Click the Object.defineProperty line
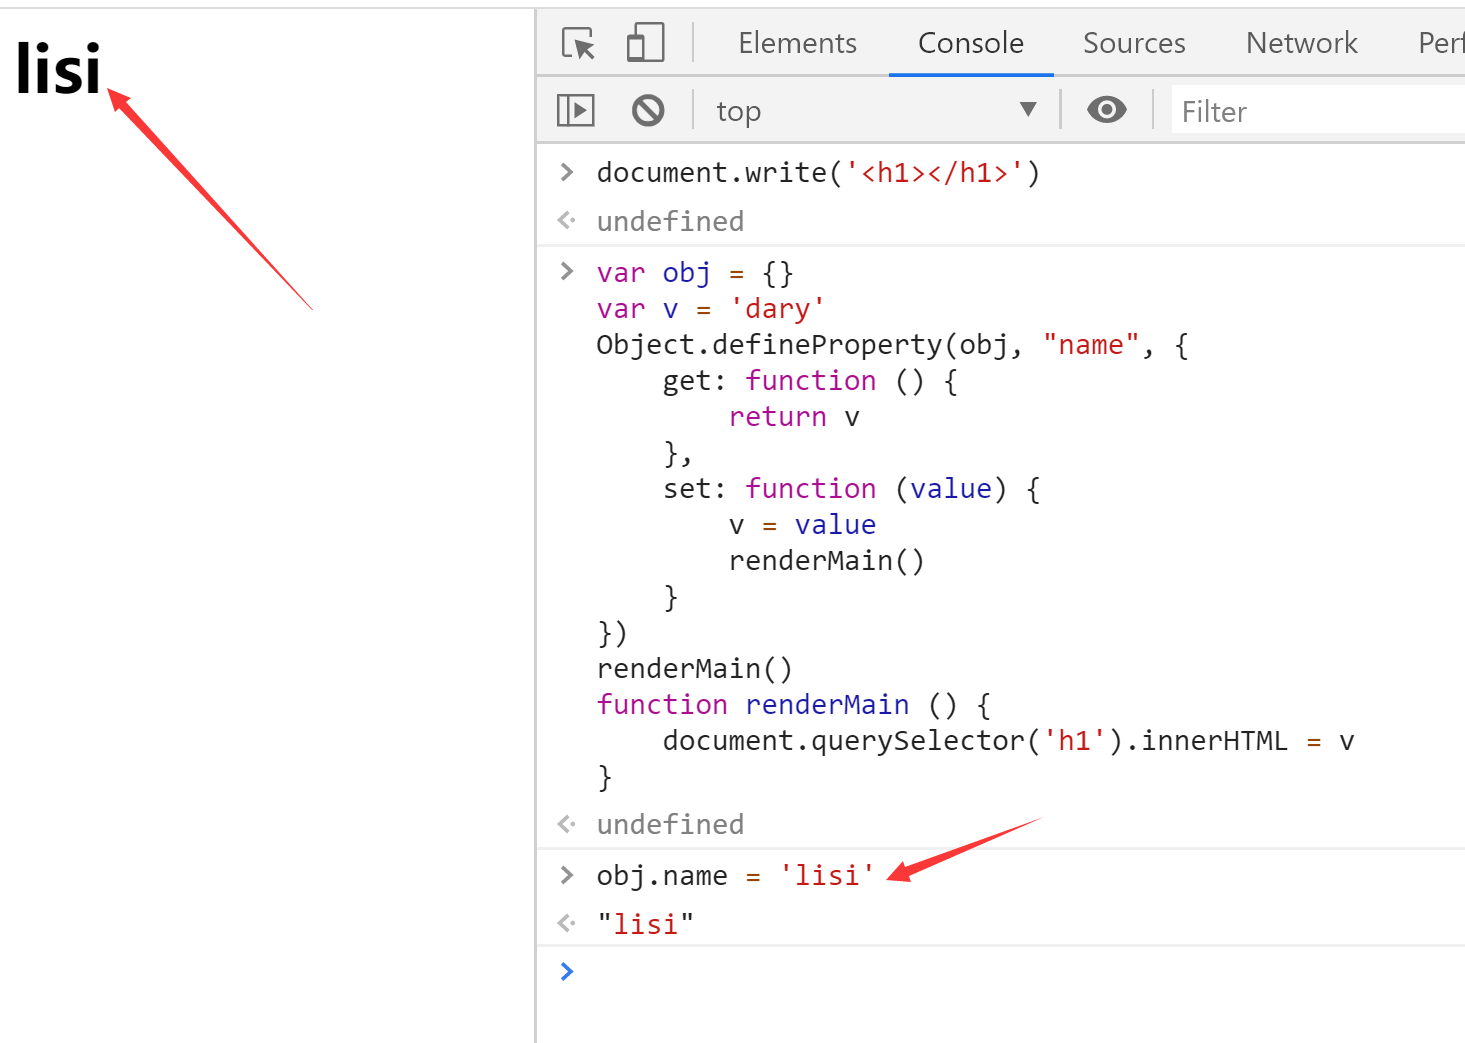 tap(892, 345)
